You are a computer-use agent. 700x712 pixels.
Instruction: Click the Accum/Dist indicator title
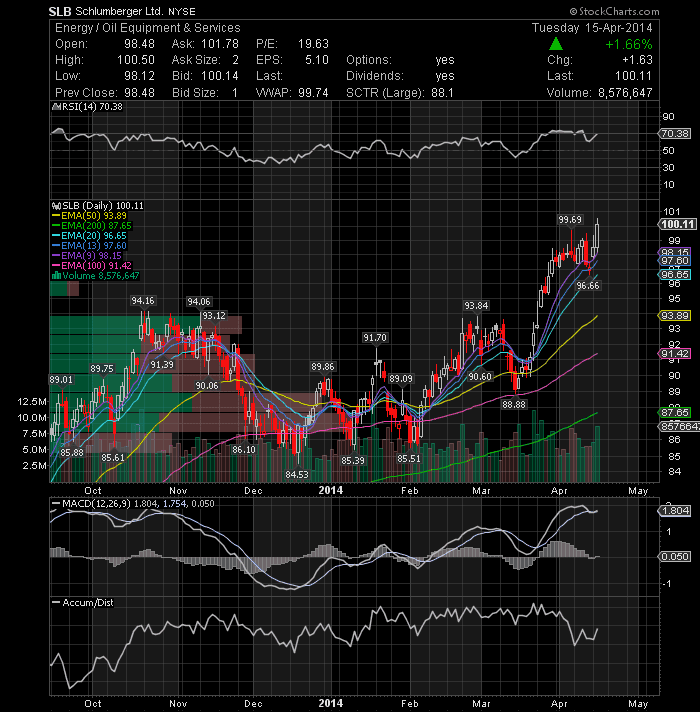tap(88, 603)
